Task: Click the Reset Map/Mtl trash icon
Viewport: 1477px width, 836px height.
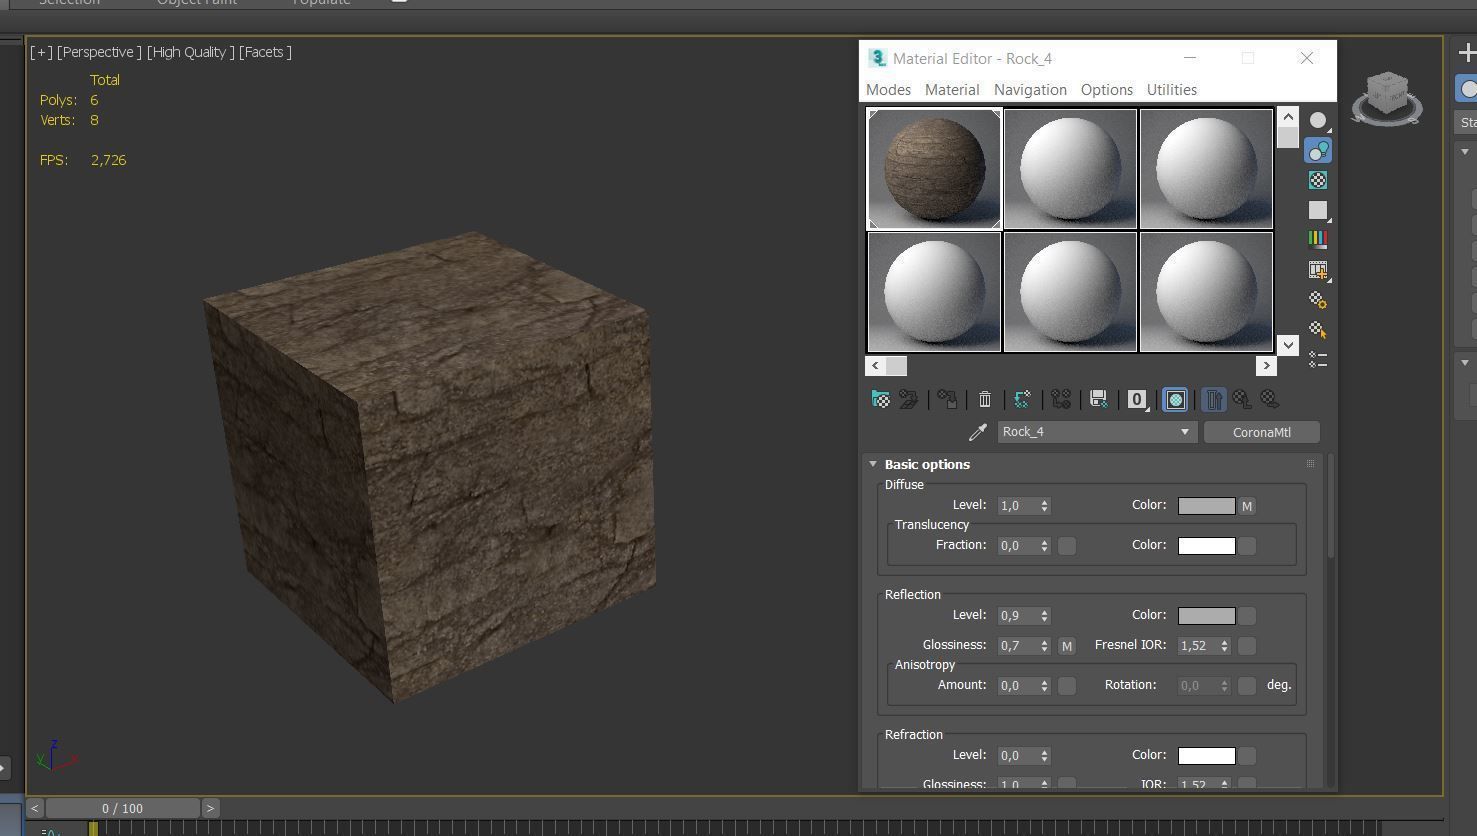Action: (985, 400)
